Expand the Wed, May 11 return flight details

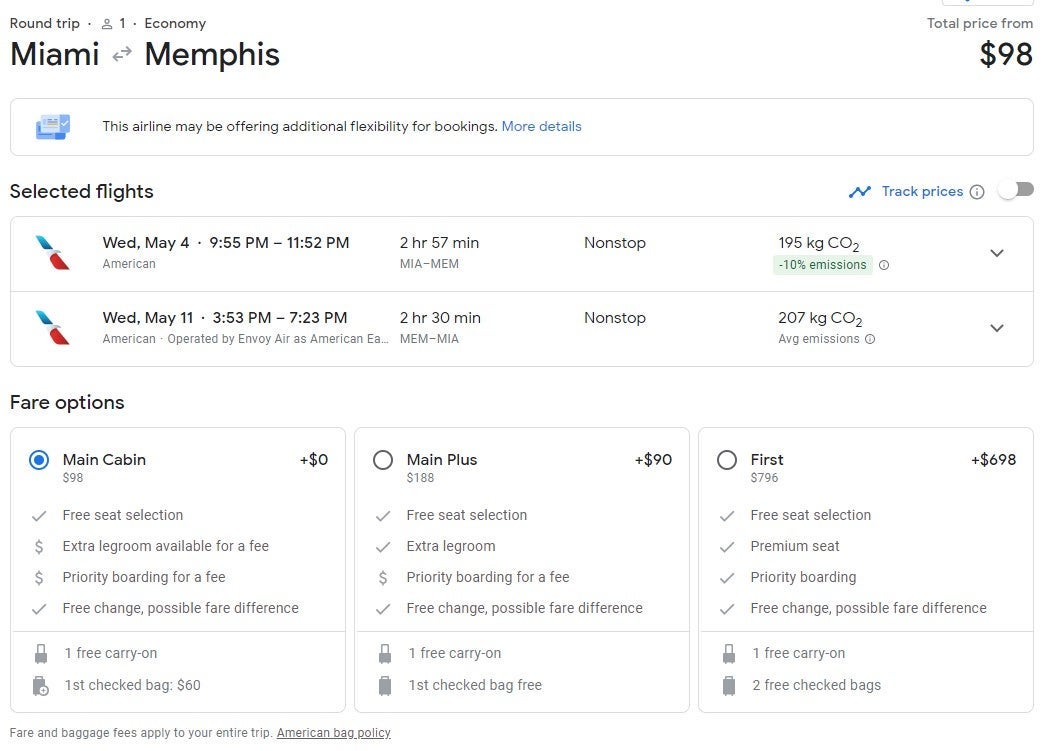pyautogui.click(x=996, y=328)
